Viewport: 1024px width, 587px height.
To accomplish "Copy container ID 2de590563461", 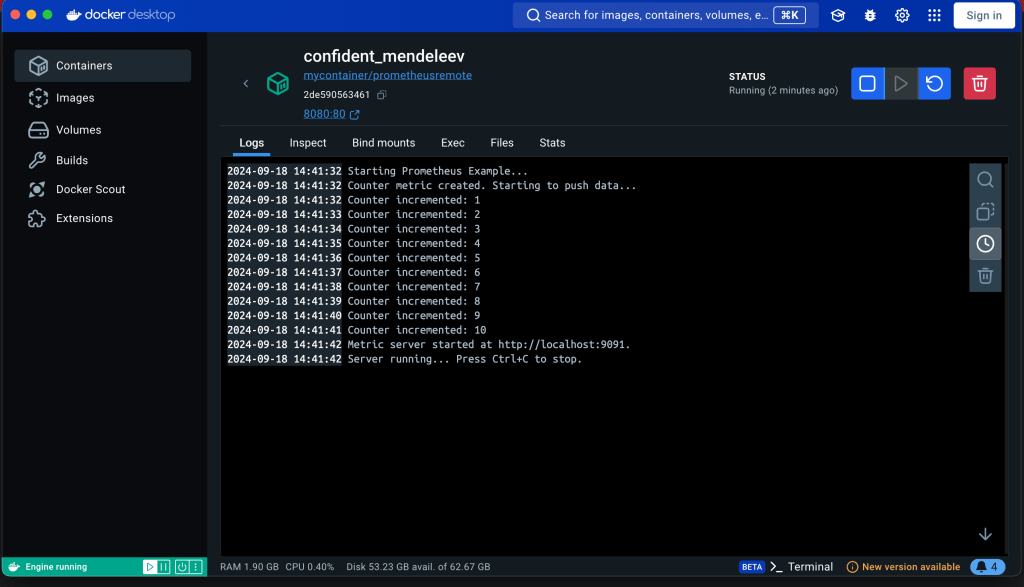I will click(382, 95).
